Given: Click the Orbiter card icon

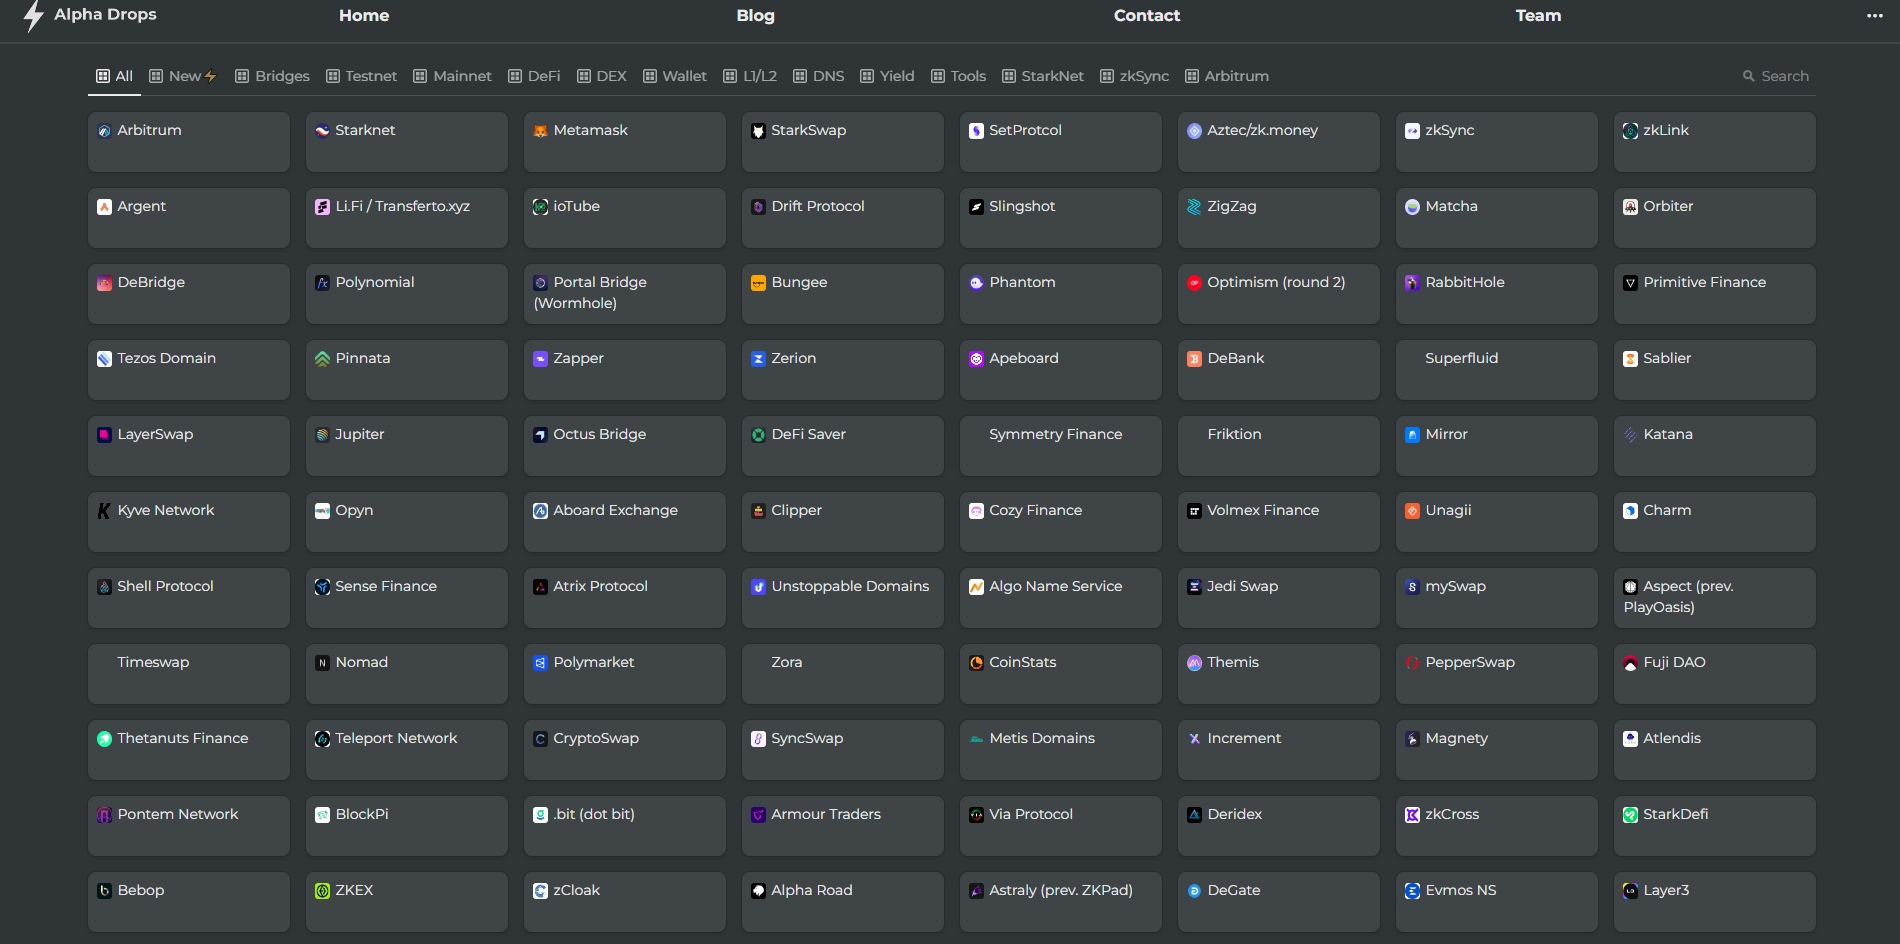Looking at the screenshot, I should tap(1630, 207).
